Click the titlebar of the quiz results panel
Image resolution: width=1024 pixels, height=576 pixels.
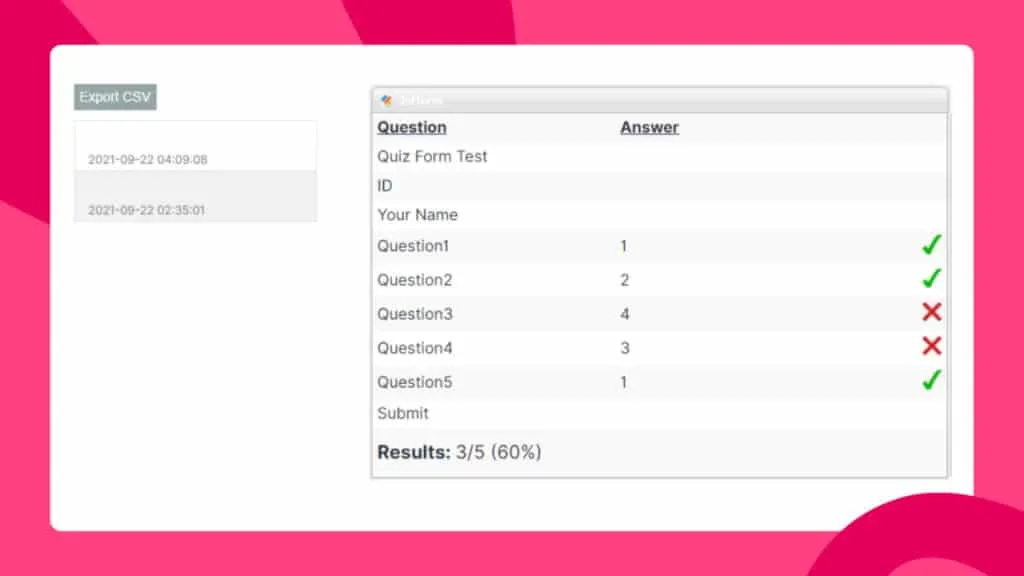coord(660,98)
